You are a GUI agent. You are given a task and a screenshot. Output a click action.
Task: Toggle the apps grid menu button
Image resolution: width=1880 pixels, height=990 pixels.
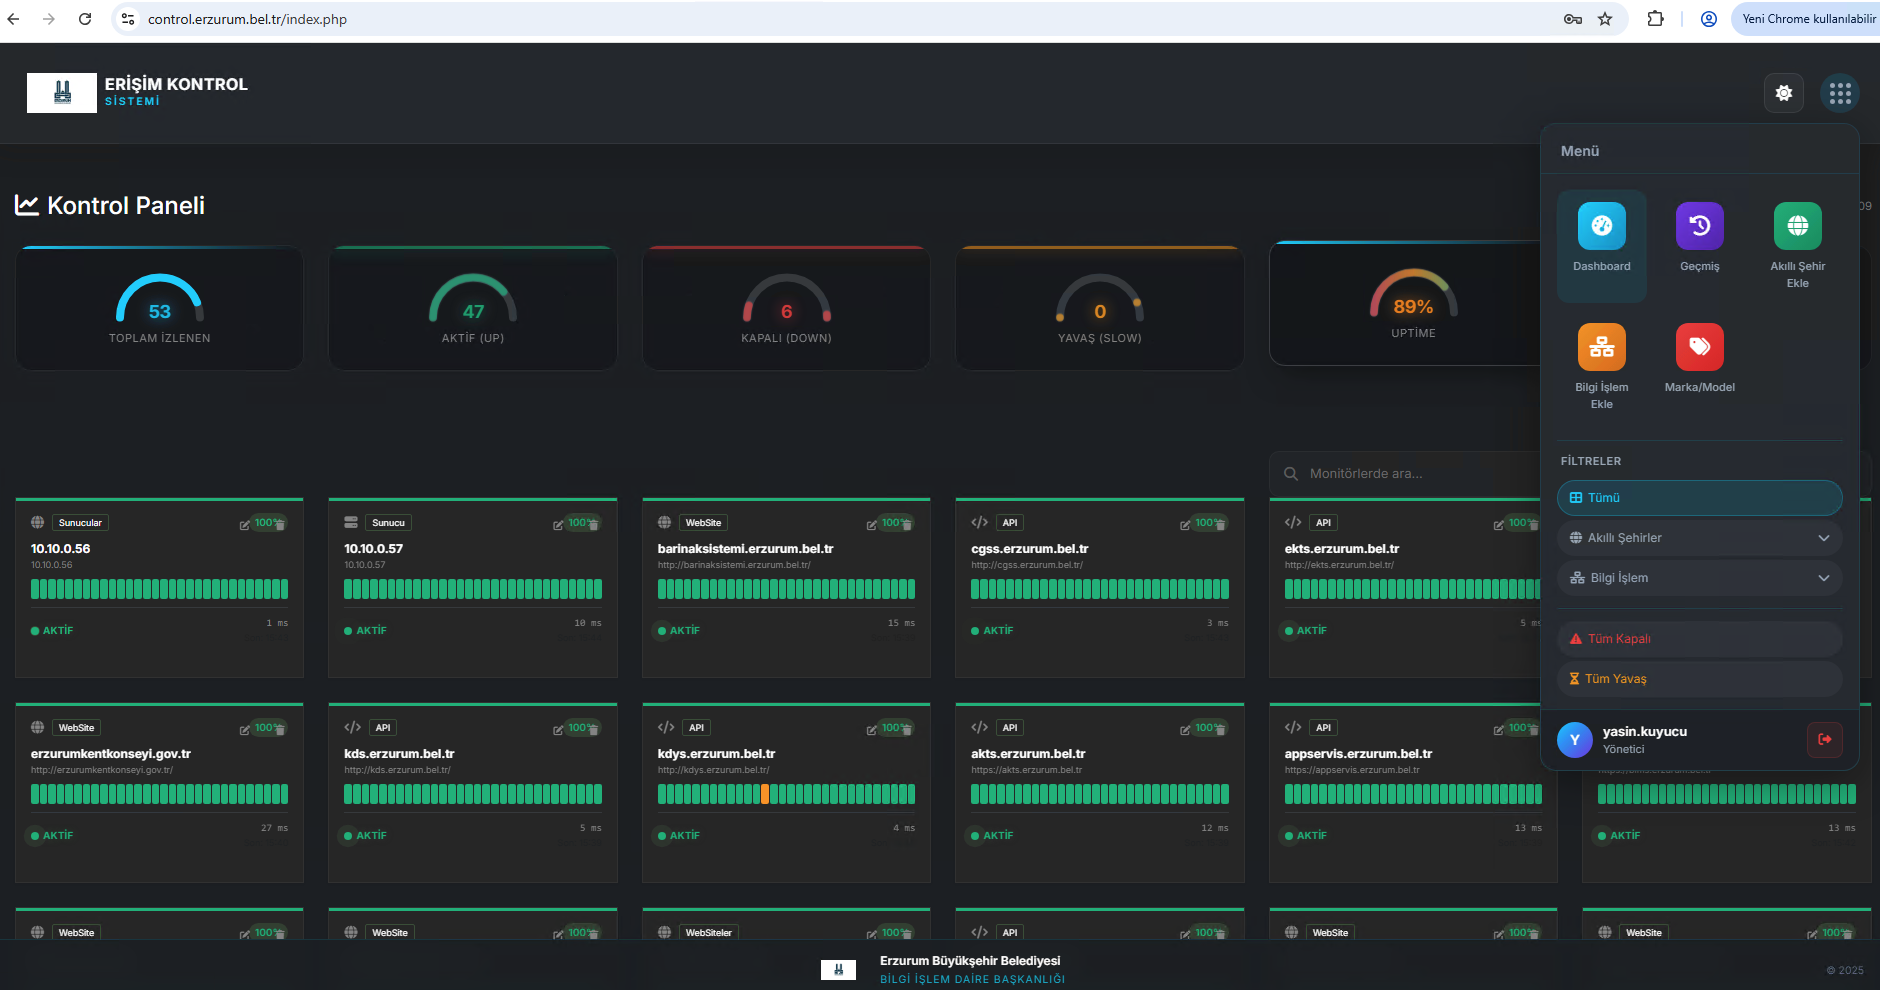(x=1839, y=93)
